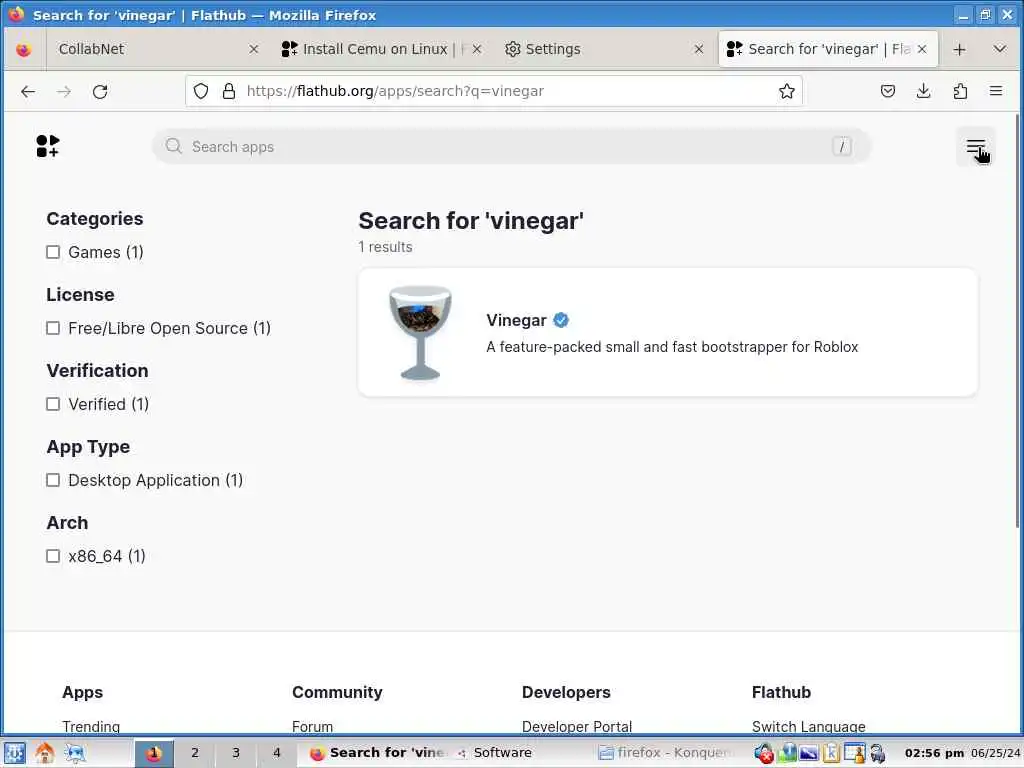Click the Search apps input field
Viewport: 1024px width, 768px height.
point(511,146)
